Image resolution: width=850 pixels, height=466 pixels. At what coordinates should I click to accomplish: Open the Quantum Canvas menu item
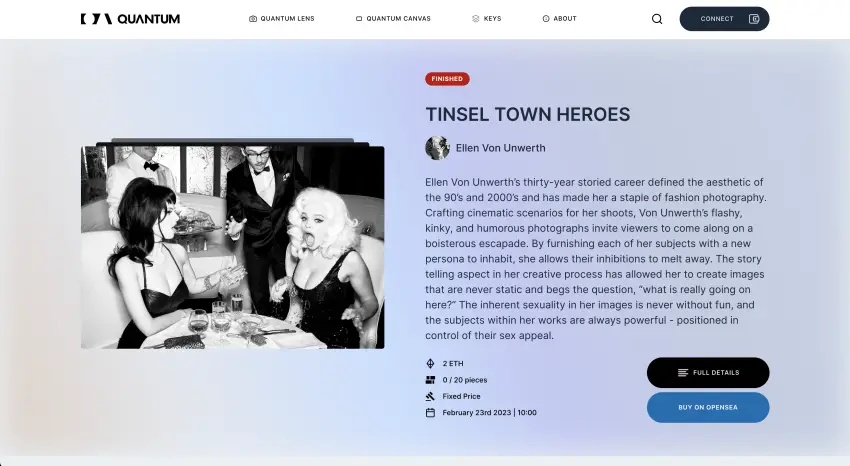[x=393, y=18]
